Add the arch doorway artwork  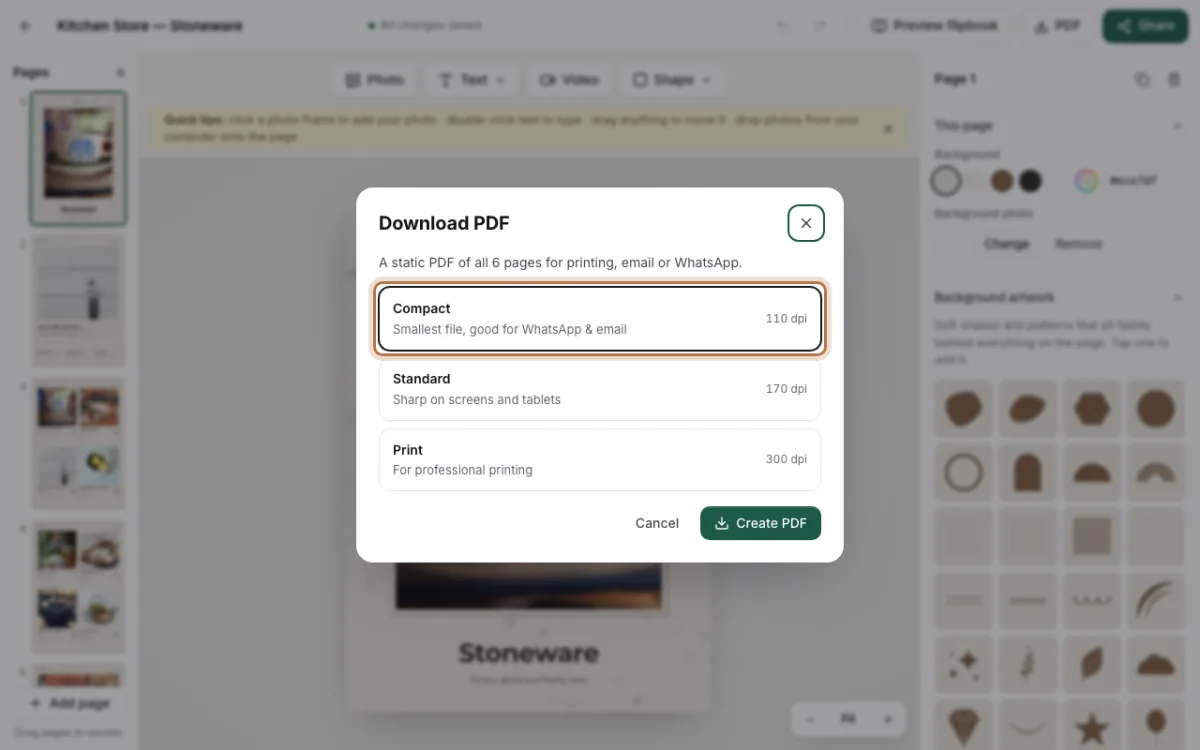click(1027, 472)
